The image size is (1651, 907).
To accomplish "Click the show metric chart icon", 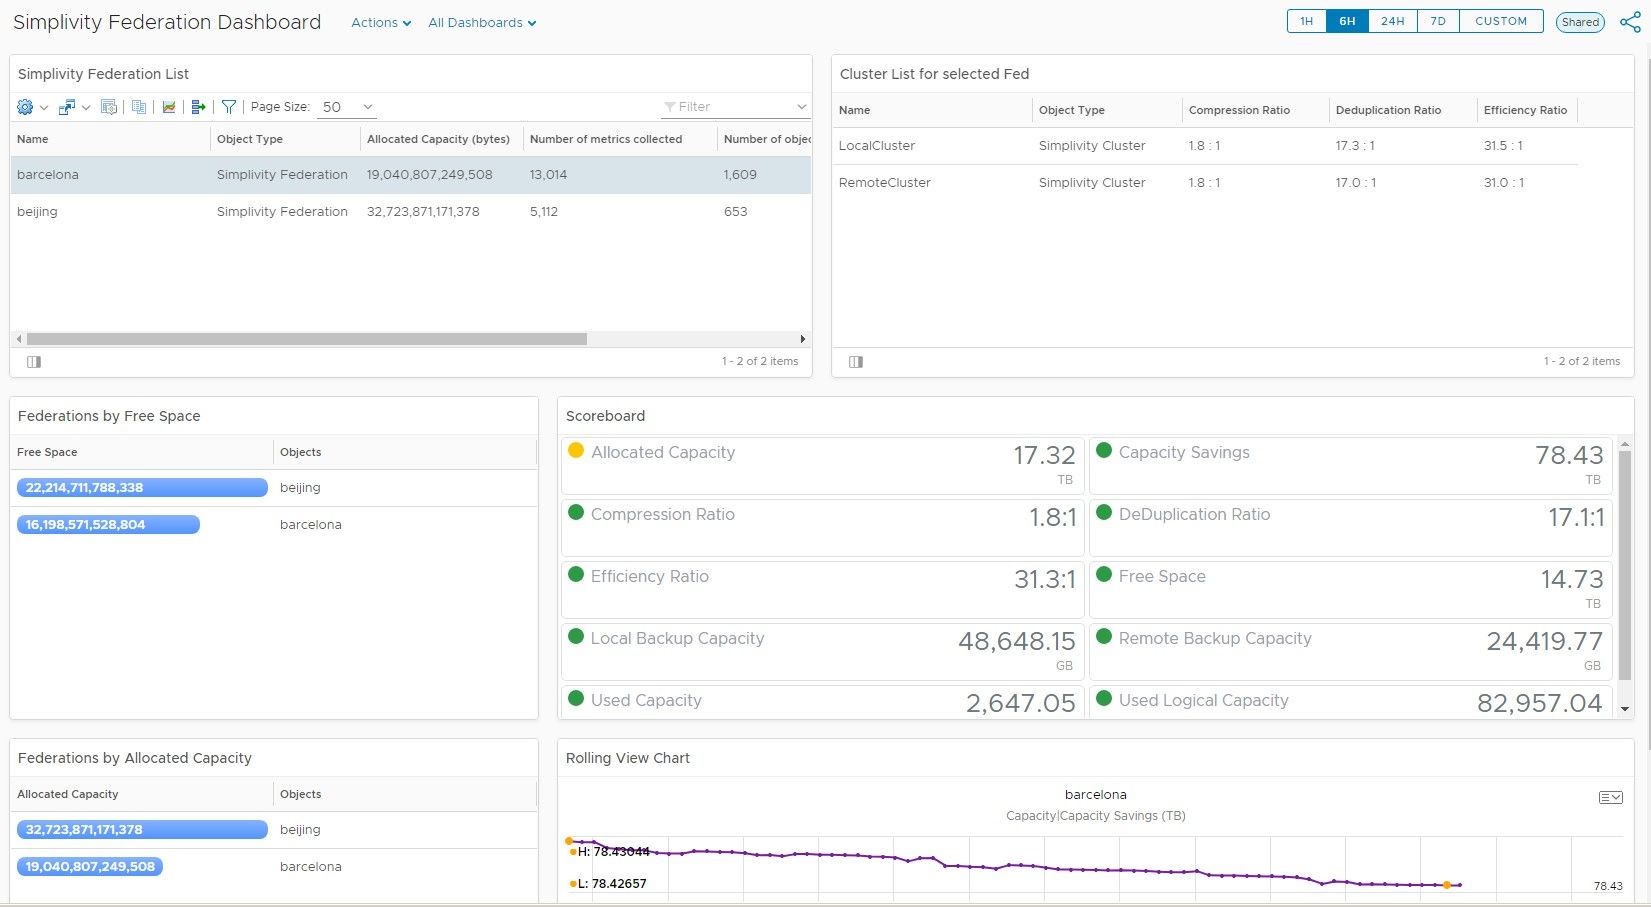I will [x=169, y=107].
